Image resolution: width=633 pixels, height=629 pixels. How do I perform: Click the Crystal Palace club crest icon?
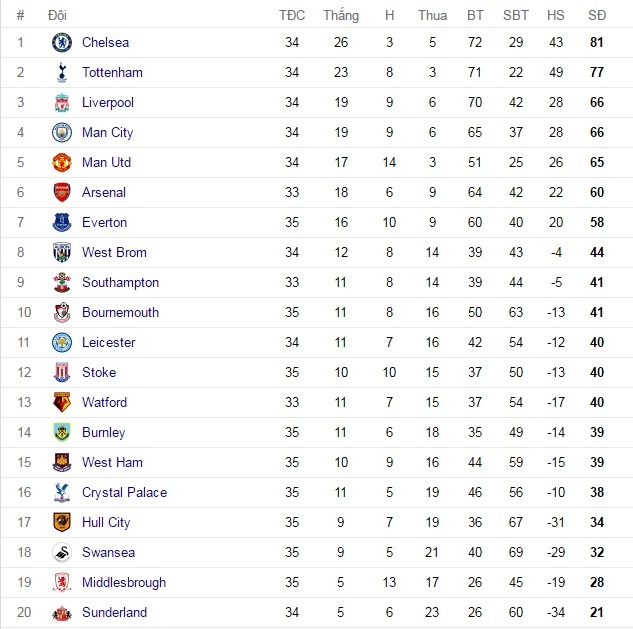coord(62,493)
